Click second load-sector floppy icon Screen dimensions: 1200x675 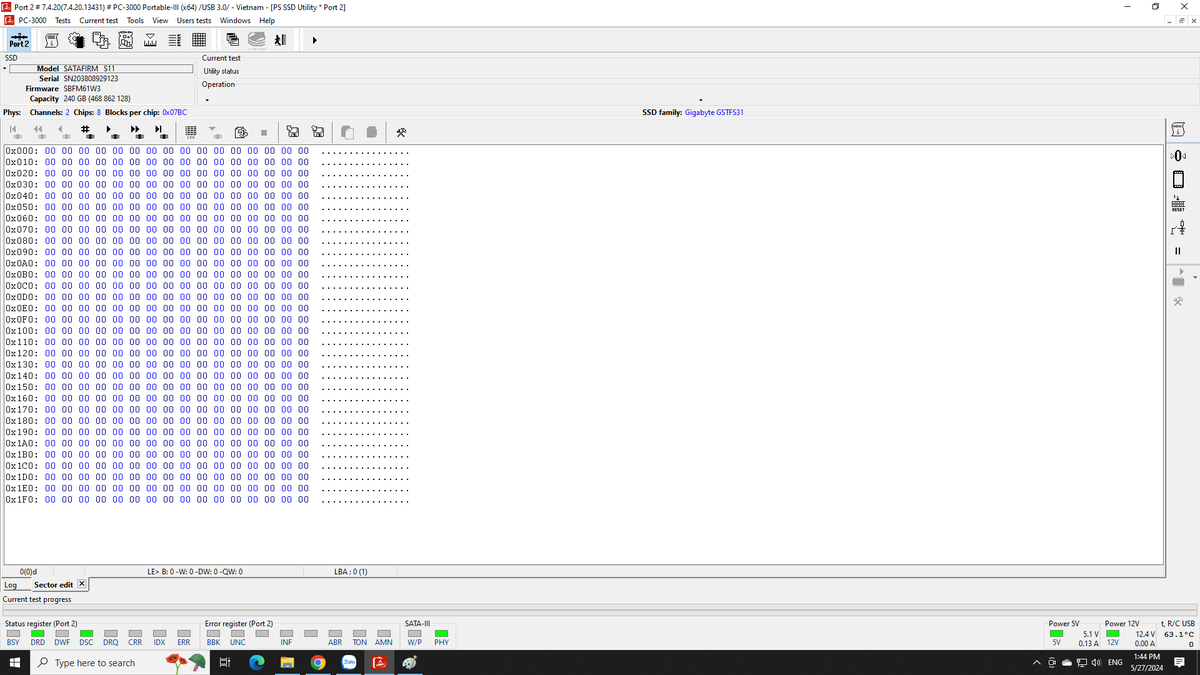pos(318,132)
